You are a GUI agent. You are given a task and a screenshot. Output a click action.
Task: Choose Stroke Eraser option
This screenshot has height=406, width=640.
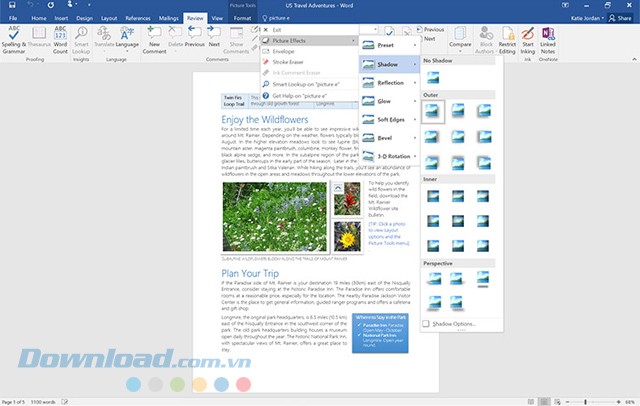point(309,62)
